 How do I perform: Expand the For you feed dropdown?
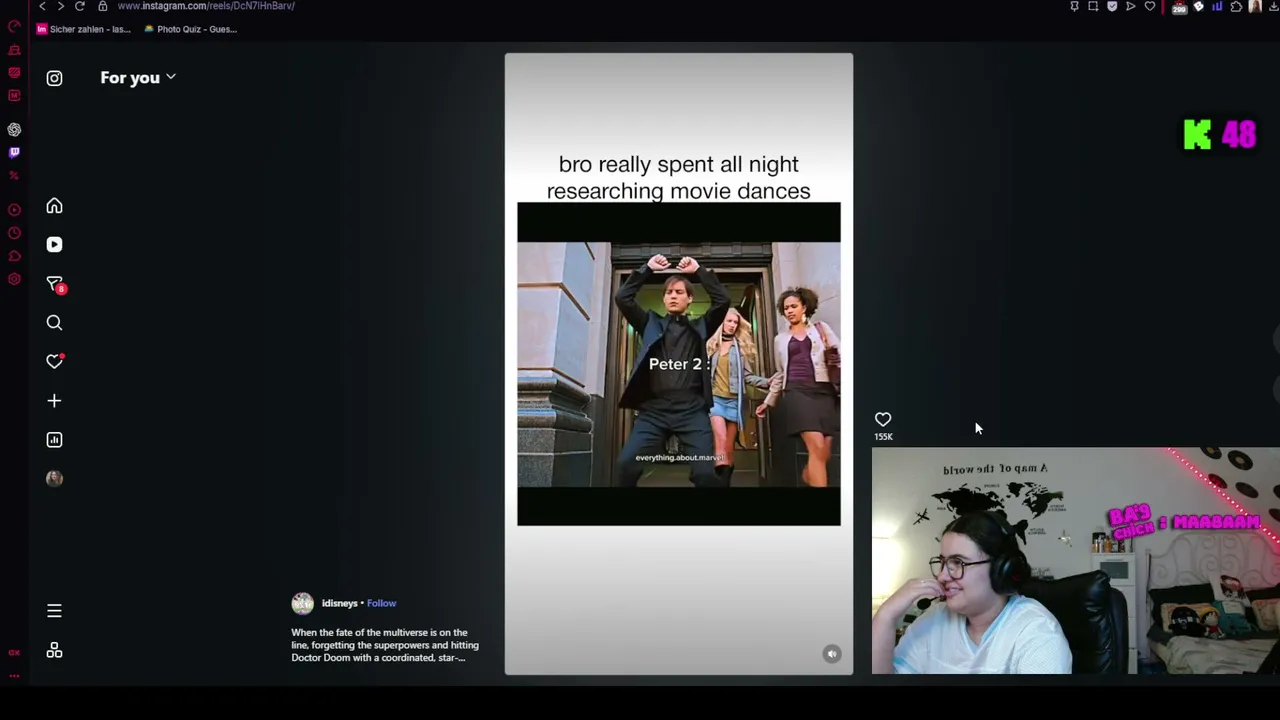point(138,78)
